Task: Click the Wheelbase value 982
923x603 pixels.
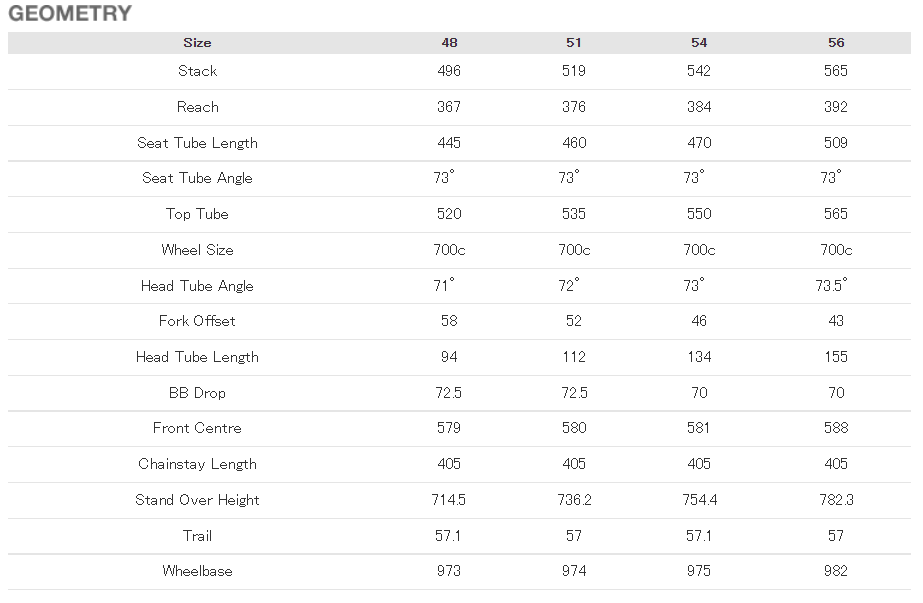Action: tap(836, 571)
